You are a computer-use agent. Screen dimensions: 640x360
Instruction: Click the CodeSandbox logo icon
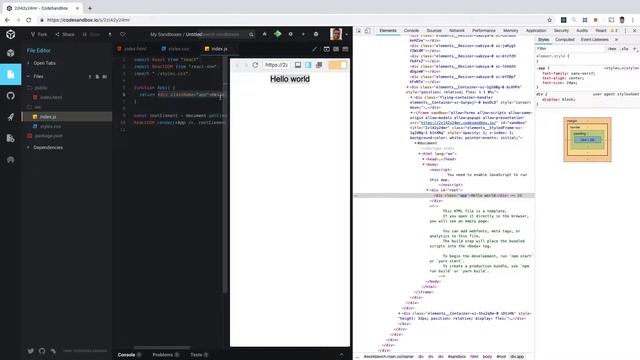pos(11,34)
